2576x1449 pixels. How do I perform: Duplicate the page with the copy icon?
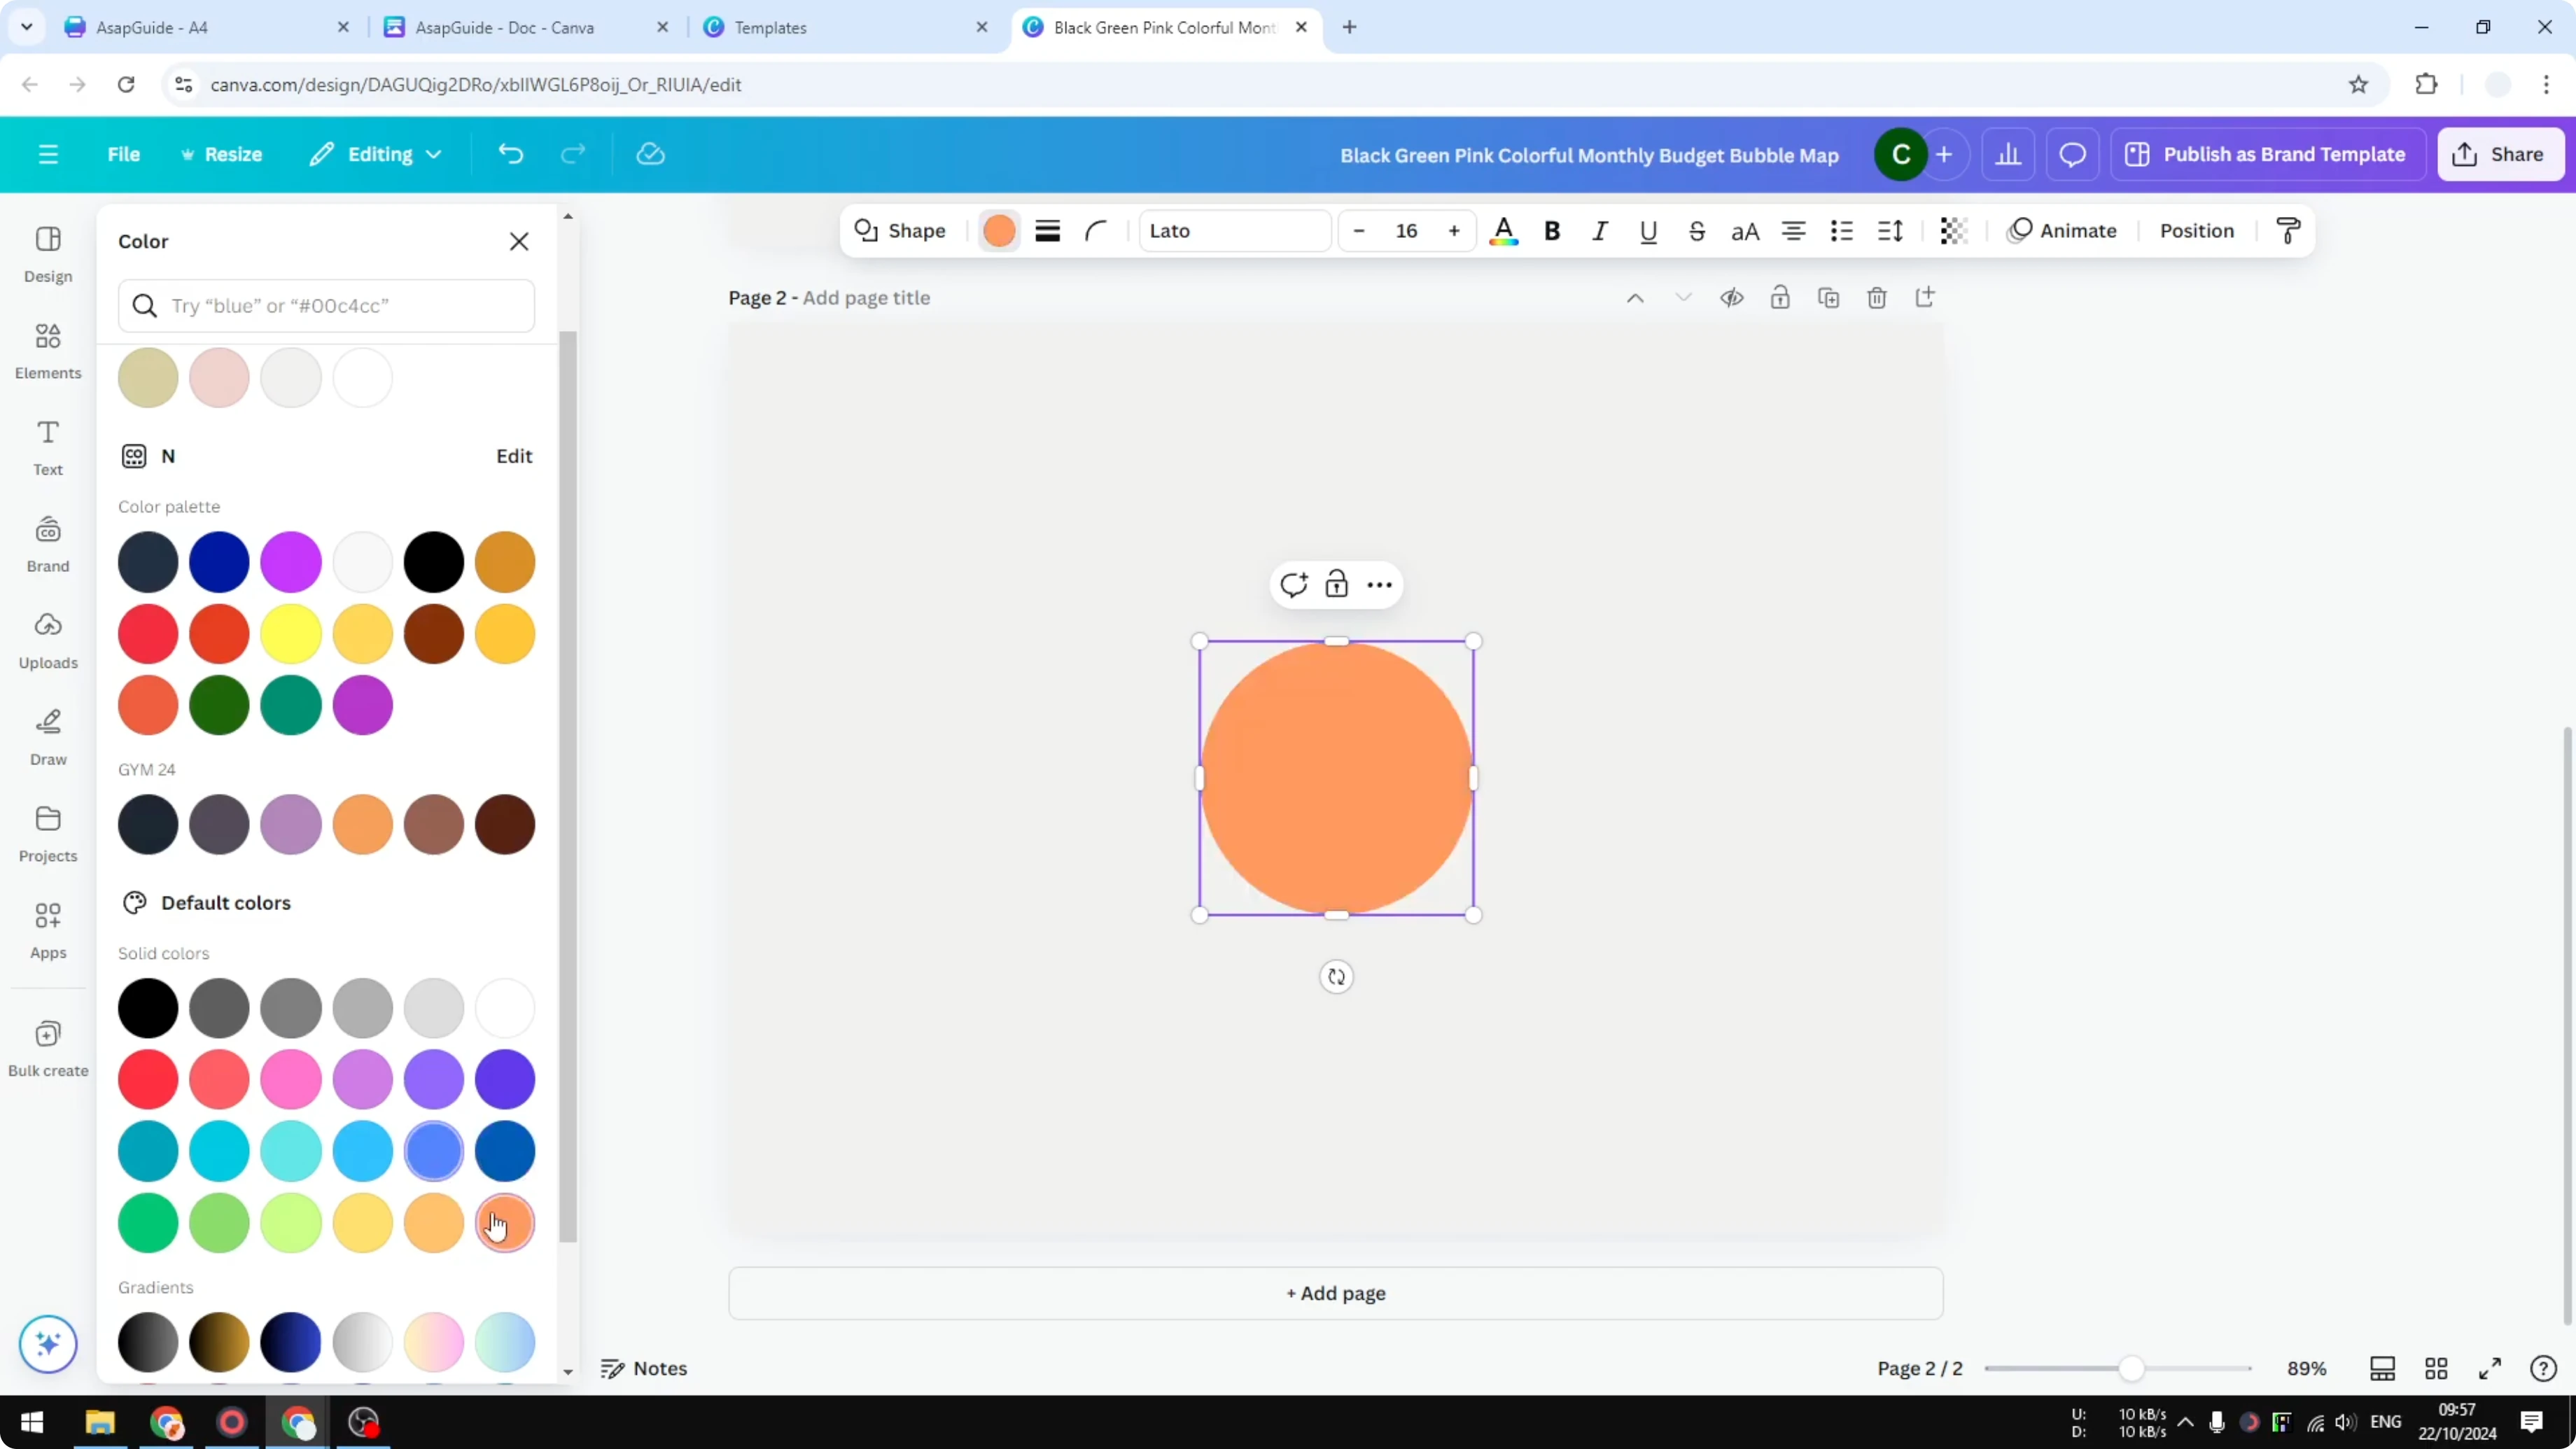click(1828, 297)
